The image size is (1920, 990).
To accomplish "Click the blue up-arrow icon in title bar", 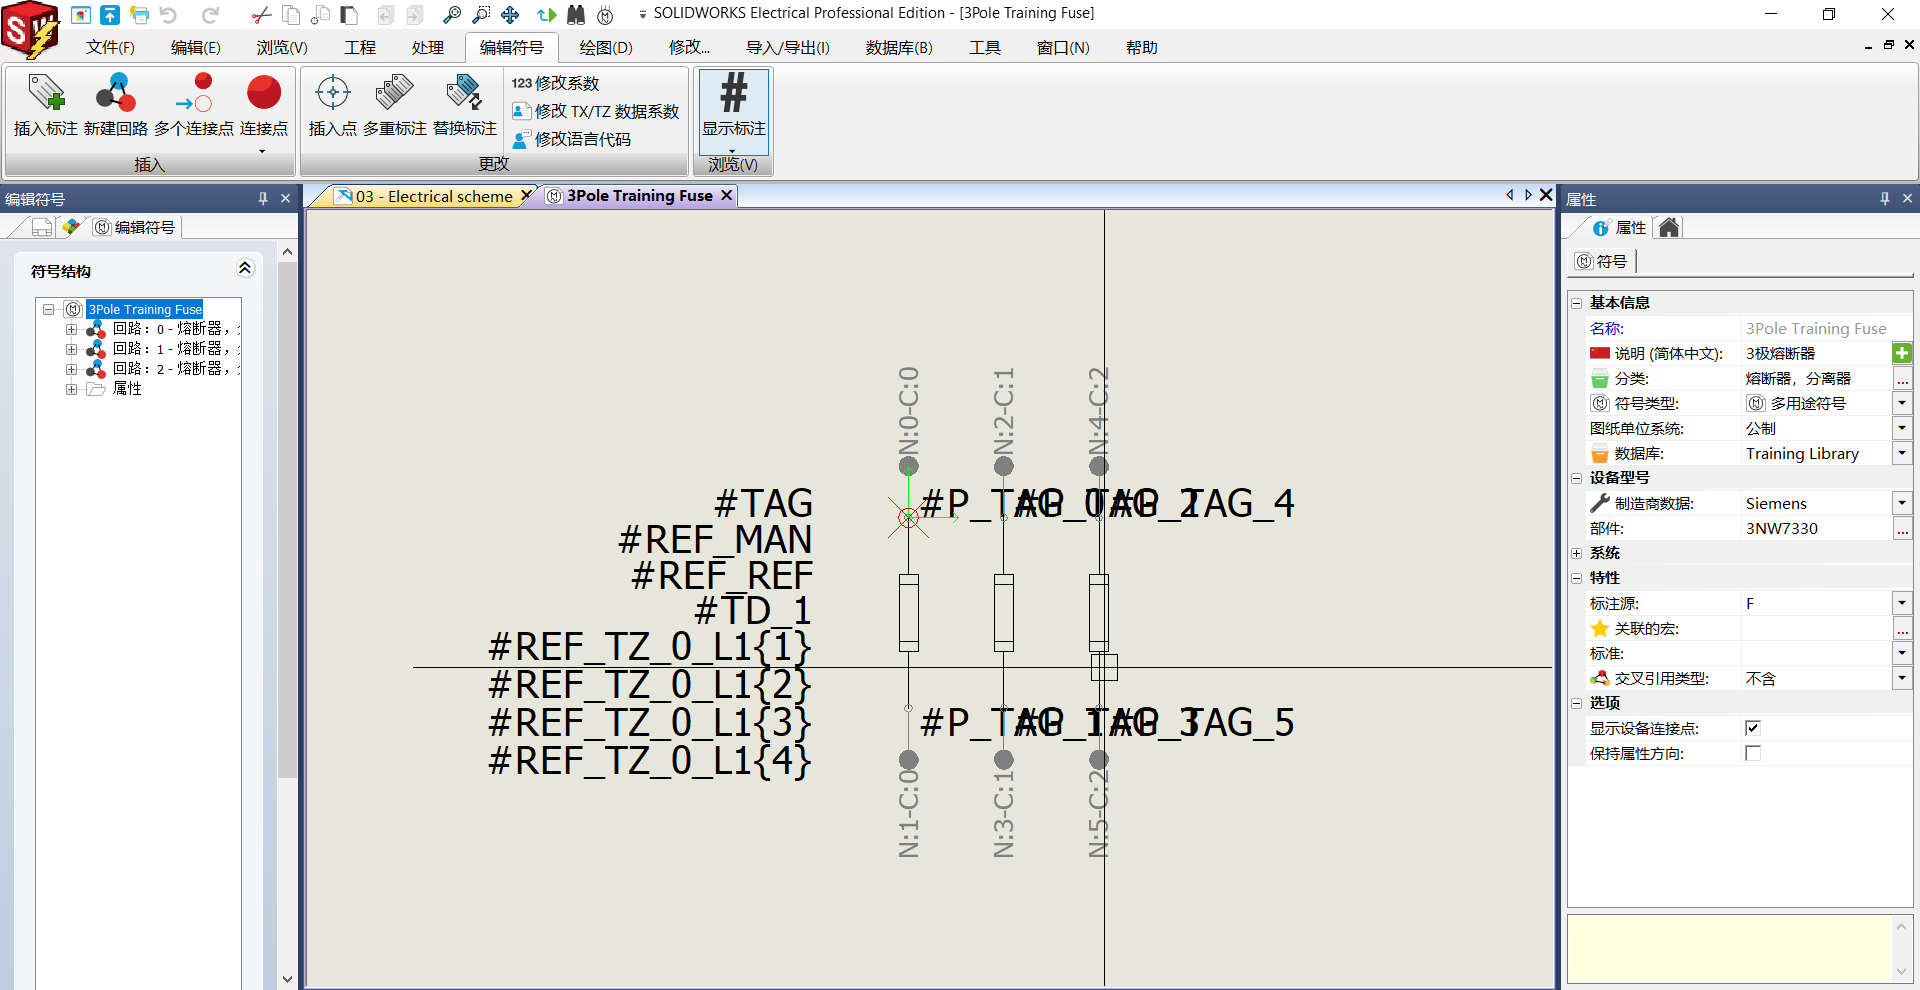I will pos(110,14).
